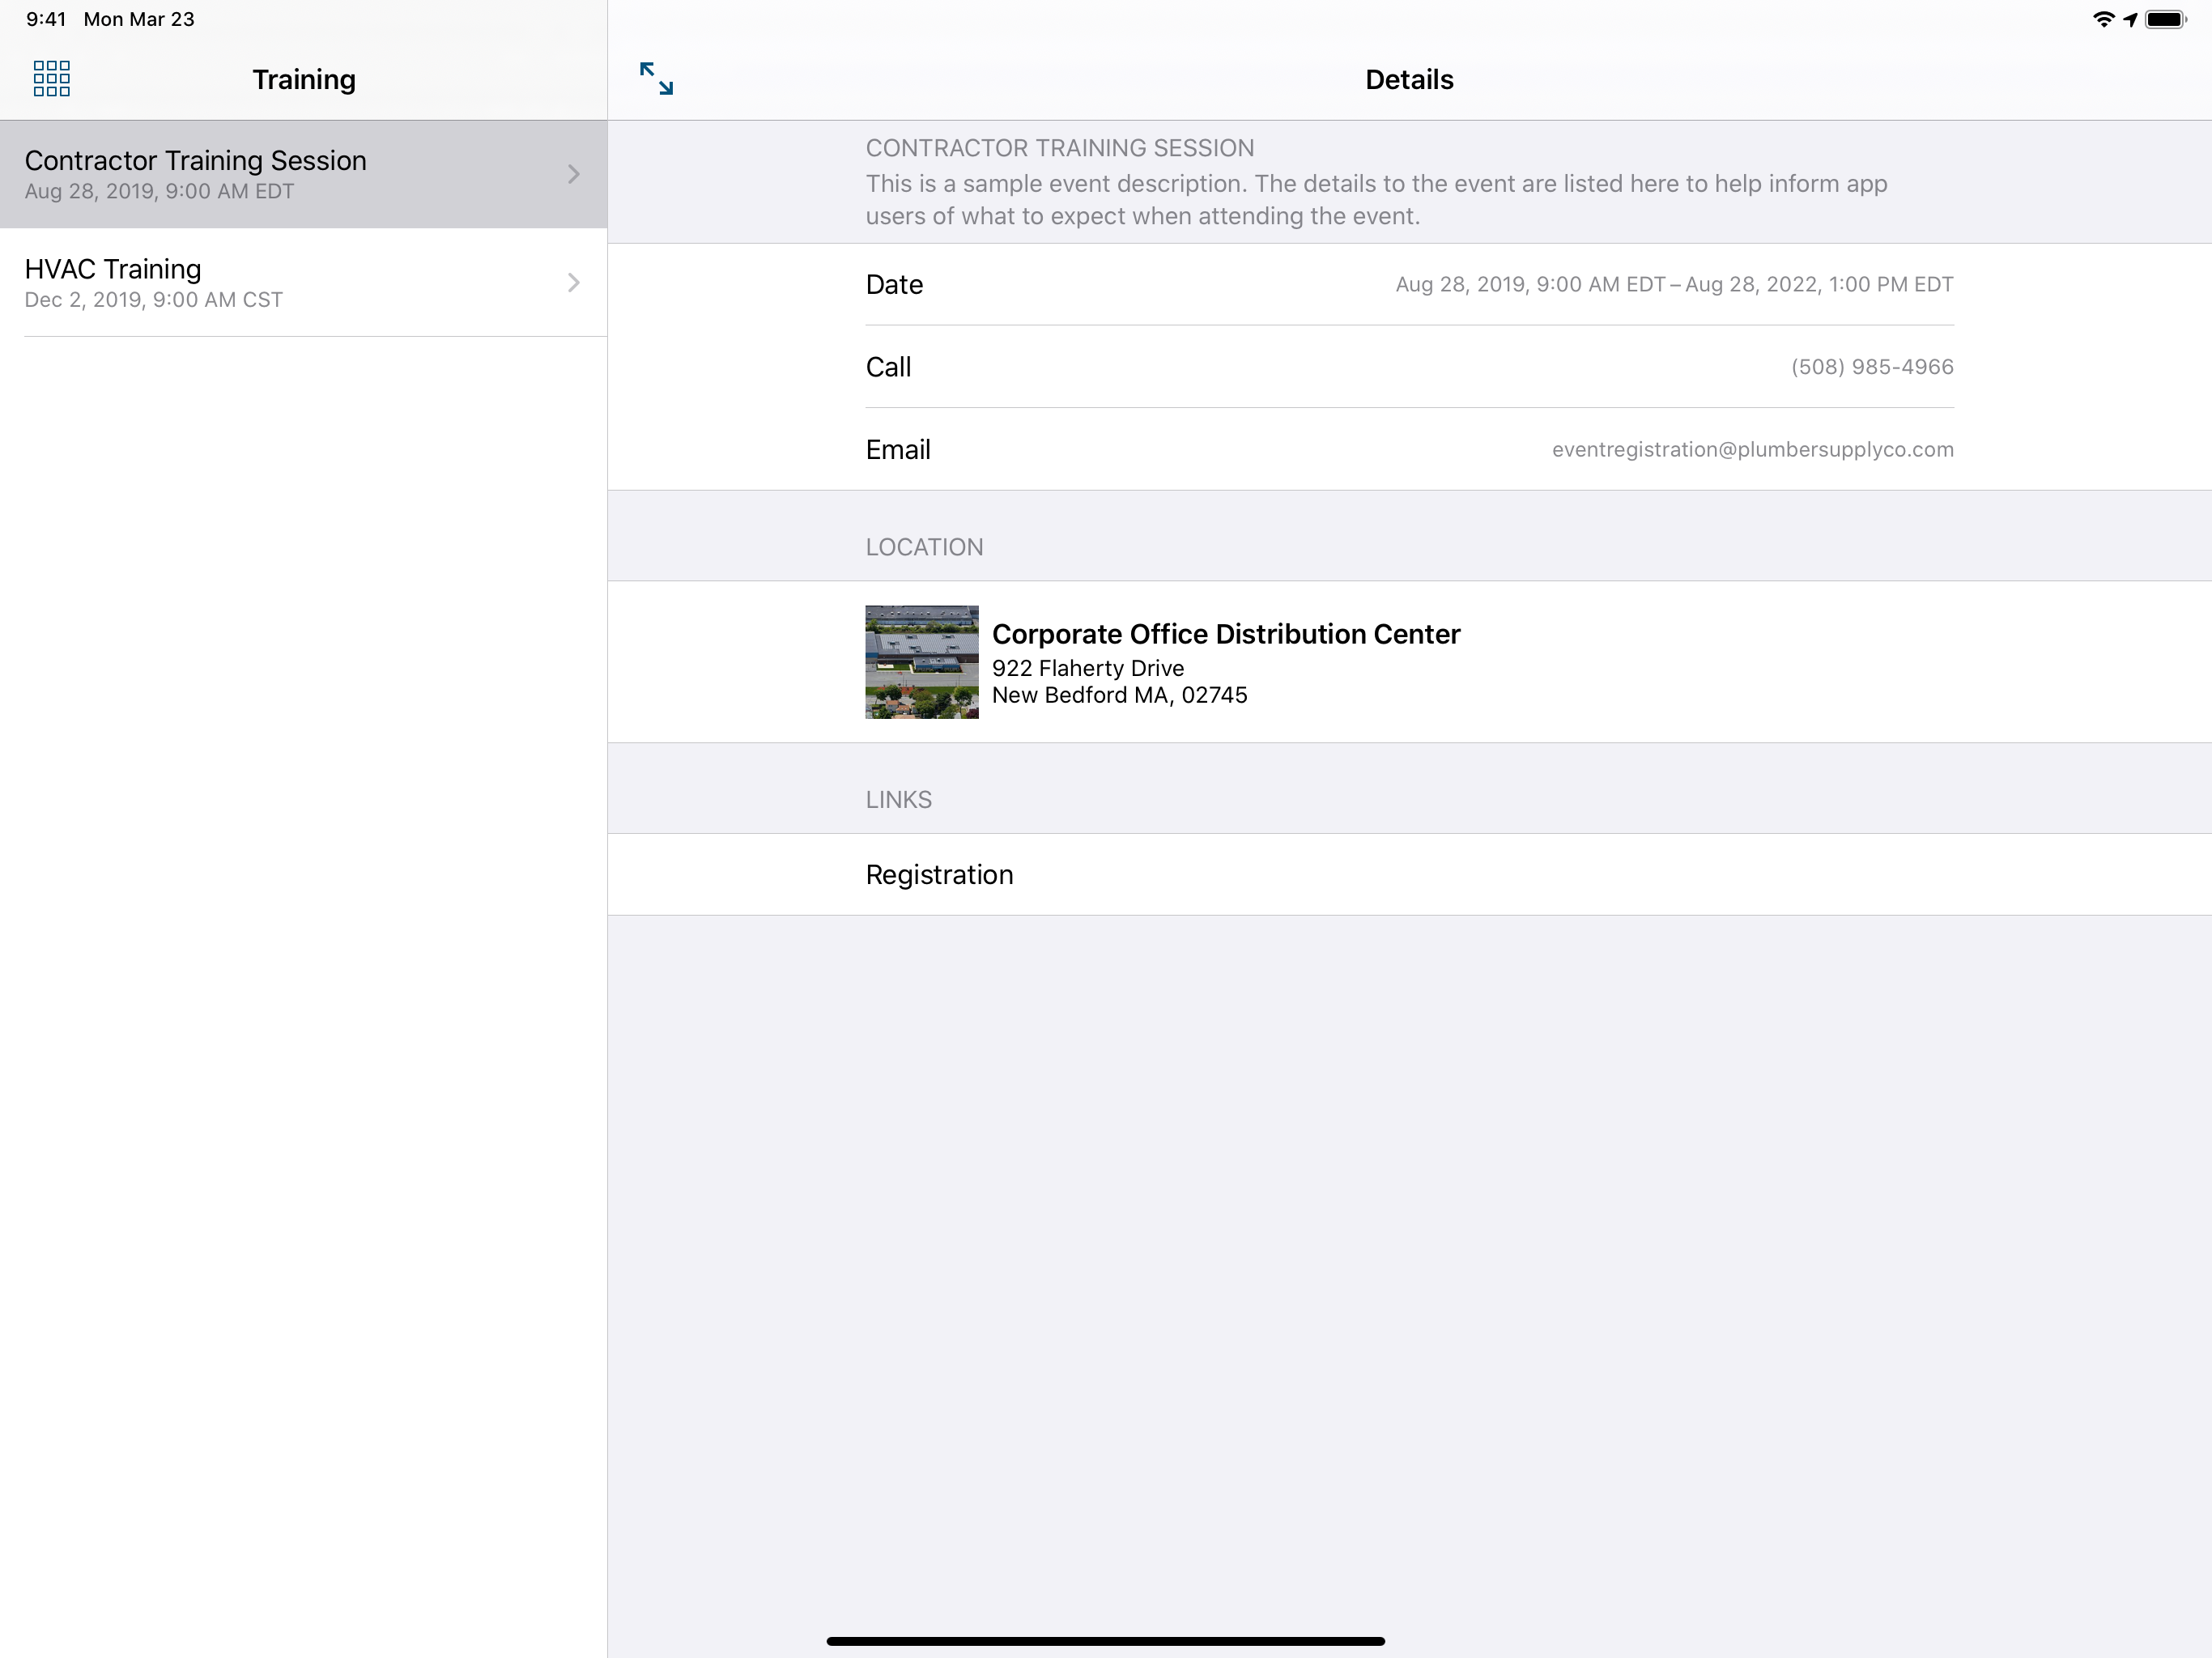
Task: Select Contractor Training Session list row
Action: pos(303,174)
